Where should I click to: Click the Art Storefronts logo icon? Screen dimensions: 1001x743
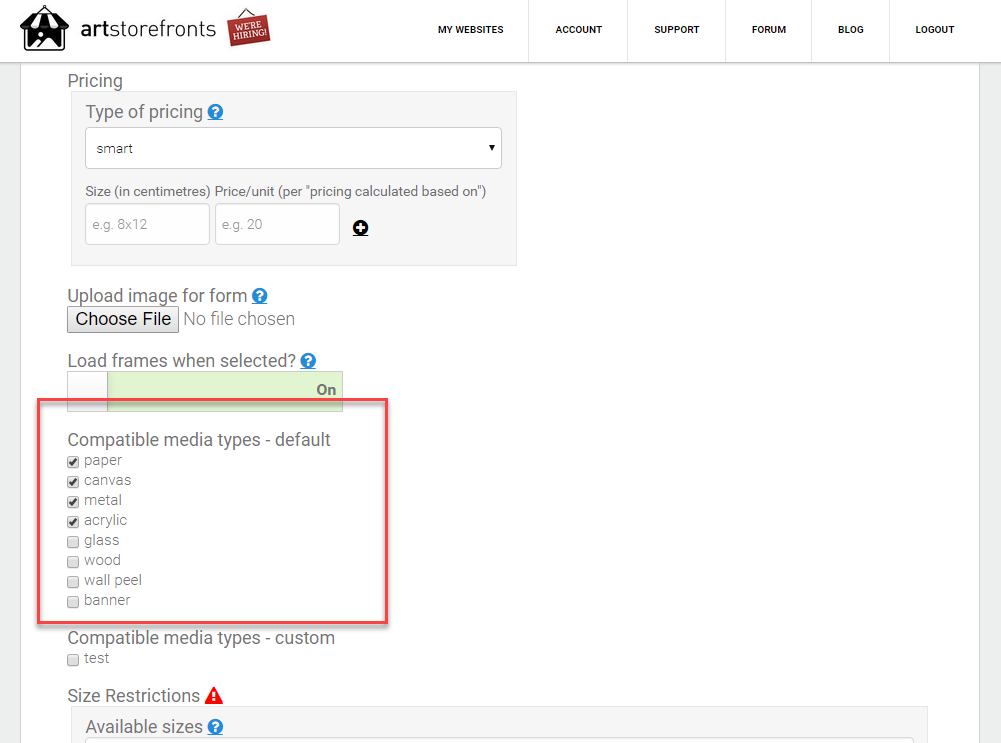44,28
